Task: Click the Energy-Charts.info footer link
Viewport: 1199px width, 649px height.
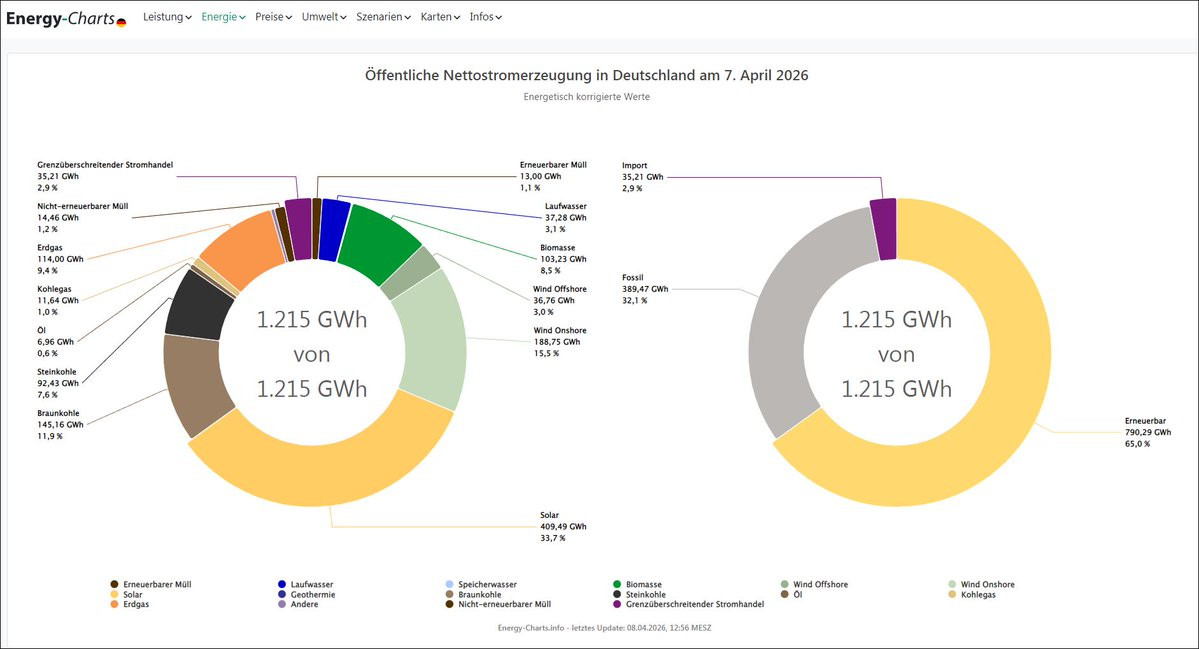Action: click(533, 628)
